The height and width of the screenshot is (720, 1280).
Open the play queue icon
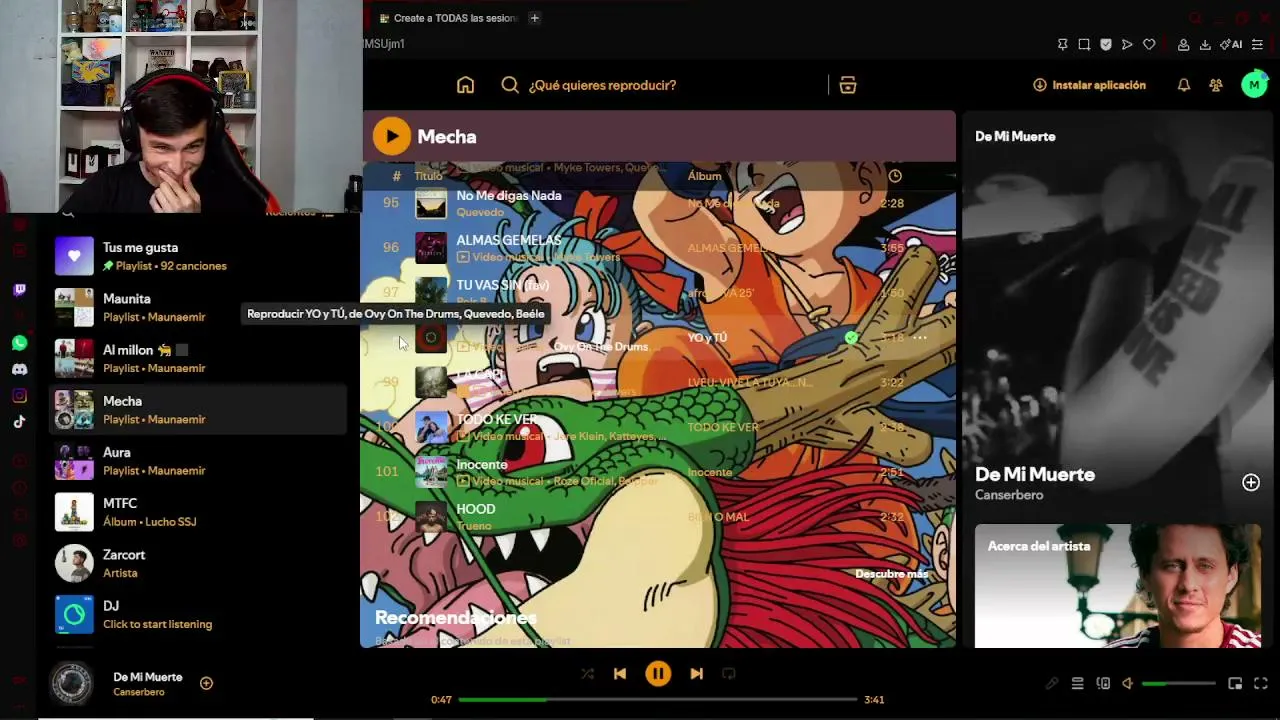tap(1077, 684)
